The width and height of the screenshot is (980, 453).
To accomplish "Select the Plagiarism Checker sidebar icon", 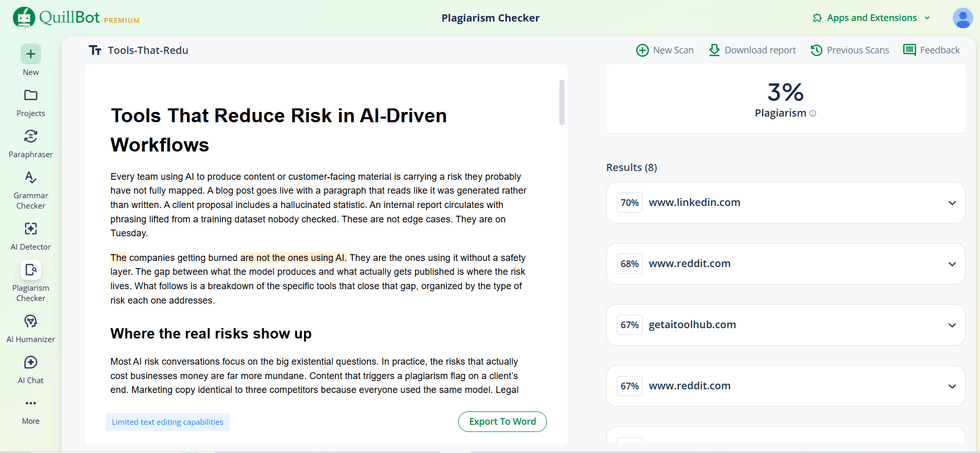I will coord(31,270).
